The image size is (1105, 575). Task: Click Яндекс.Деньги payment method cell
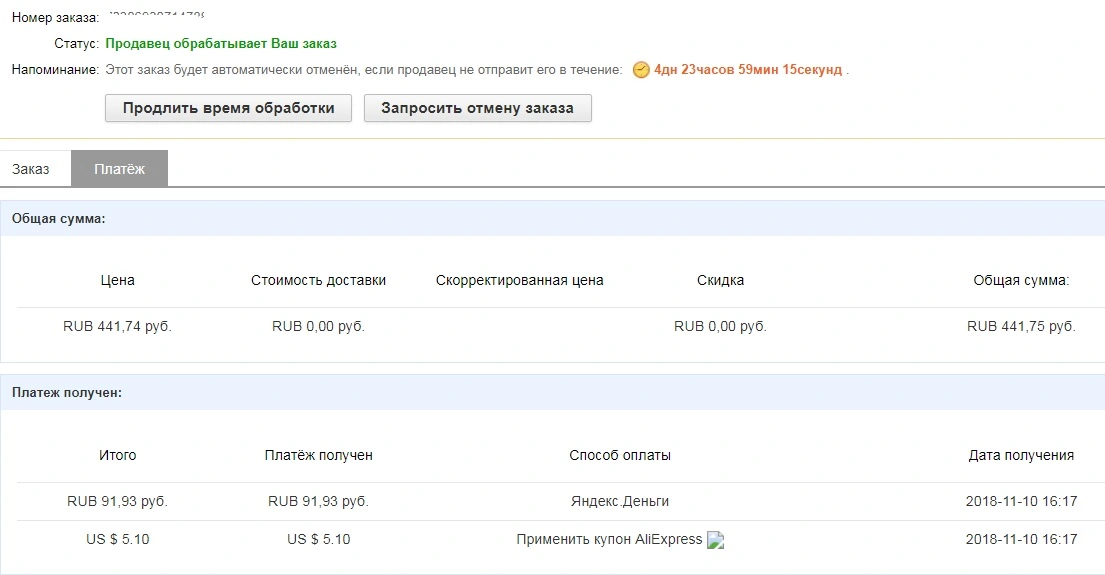point(620,502)
